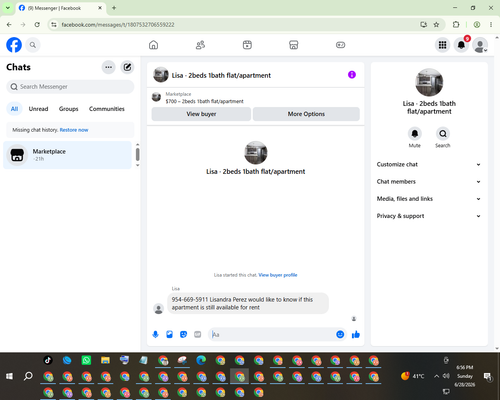Show hidden system tray icons chevron

[x=436, y=376]
